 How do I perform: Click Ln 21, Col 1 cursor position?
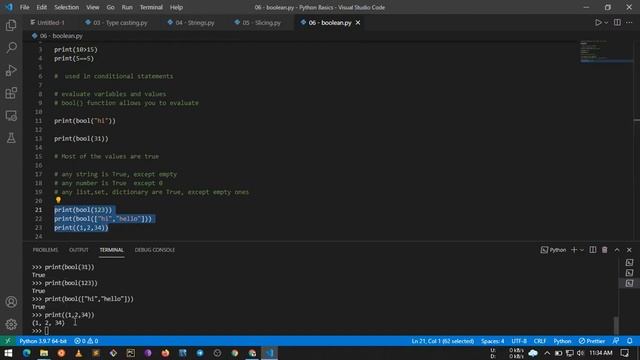442,341
